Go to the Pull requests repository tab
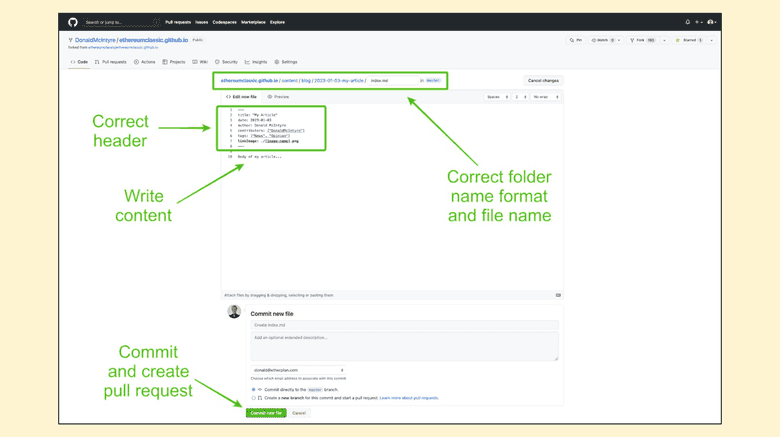The height and width of the screenshot is (437, 780). point(111,62)
